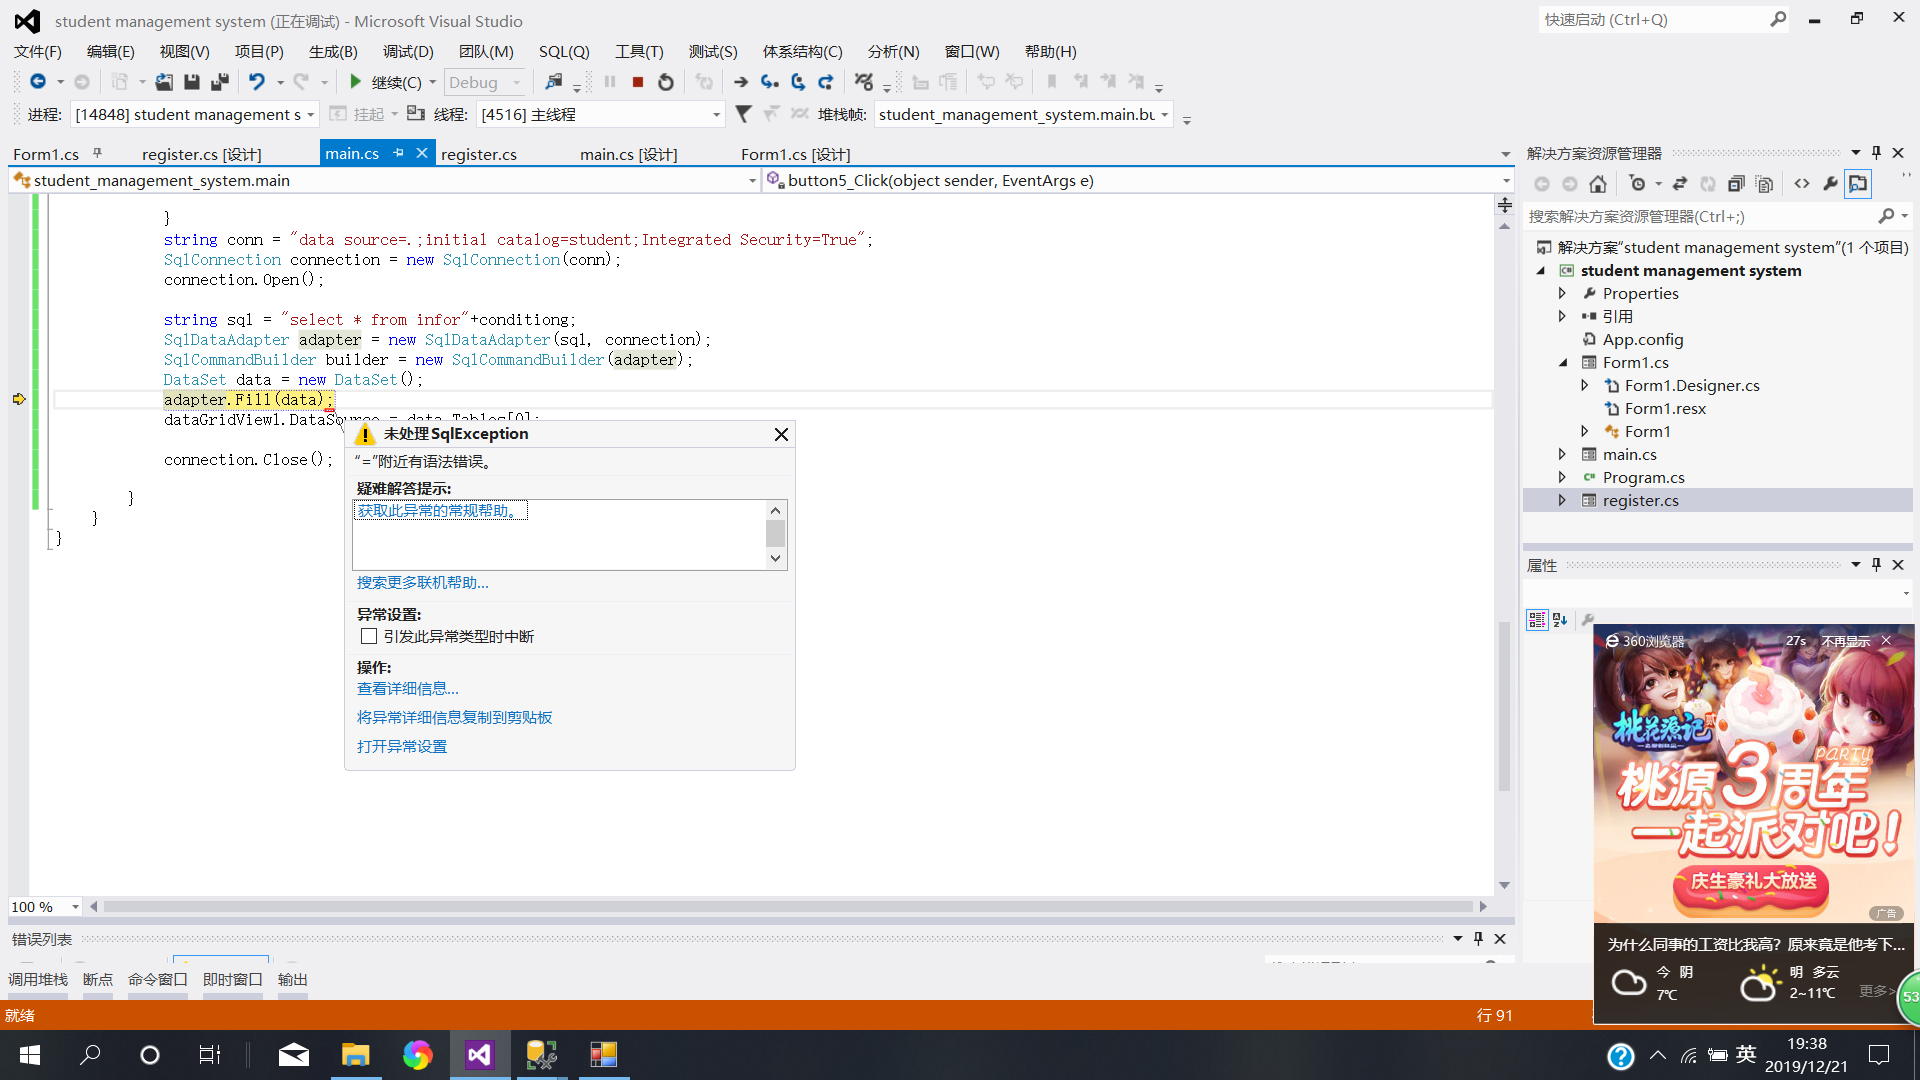The image size is (1920, 1080).
Task: Pin the Solution Explorer panel
Action: (1876, 153)
